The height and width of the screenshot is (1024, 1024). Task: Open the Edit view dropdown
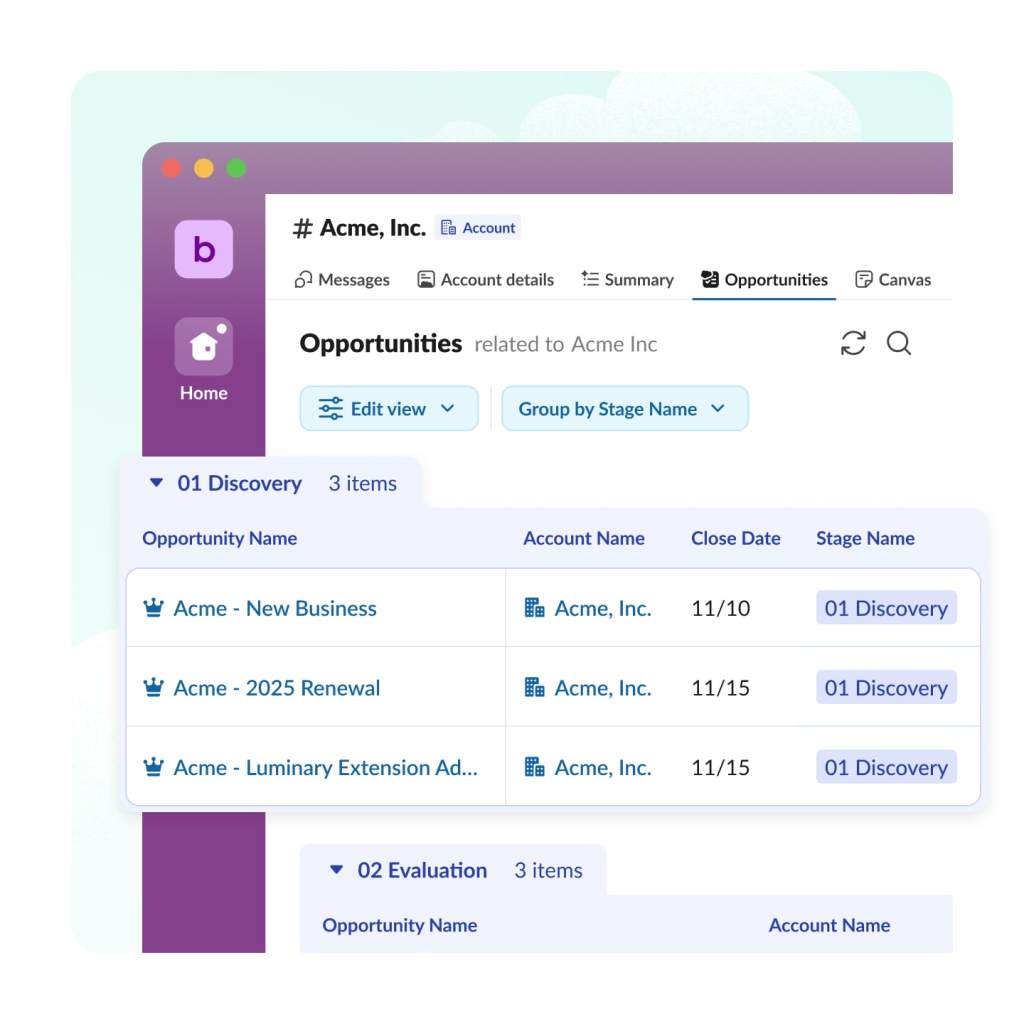388,408
